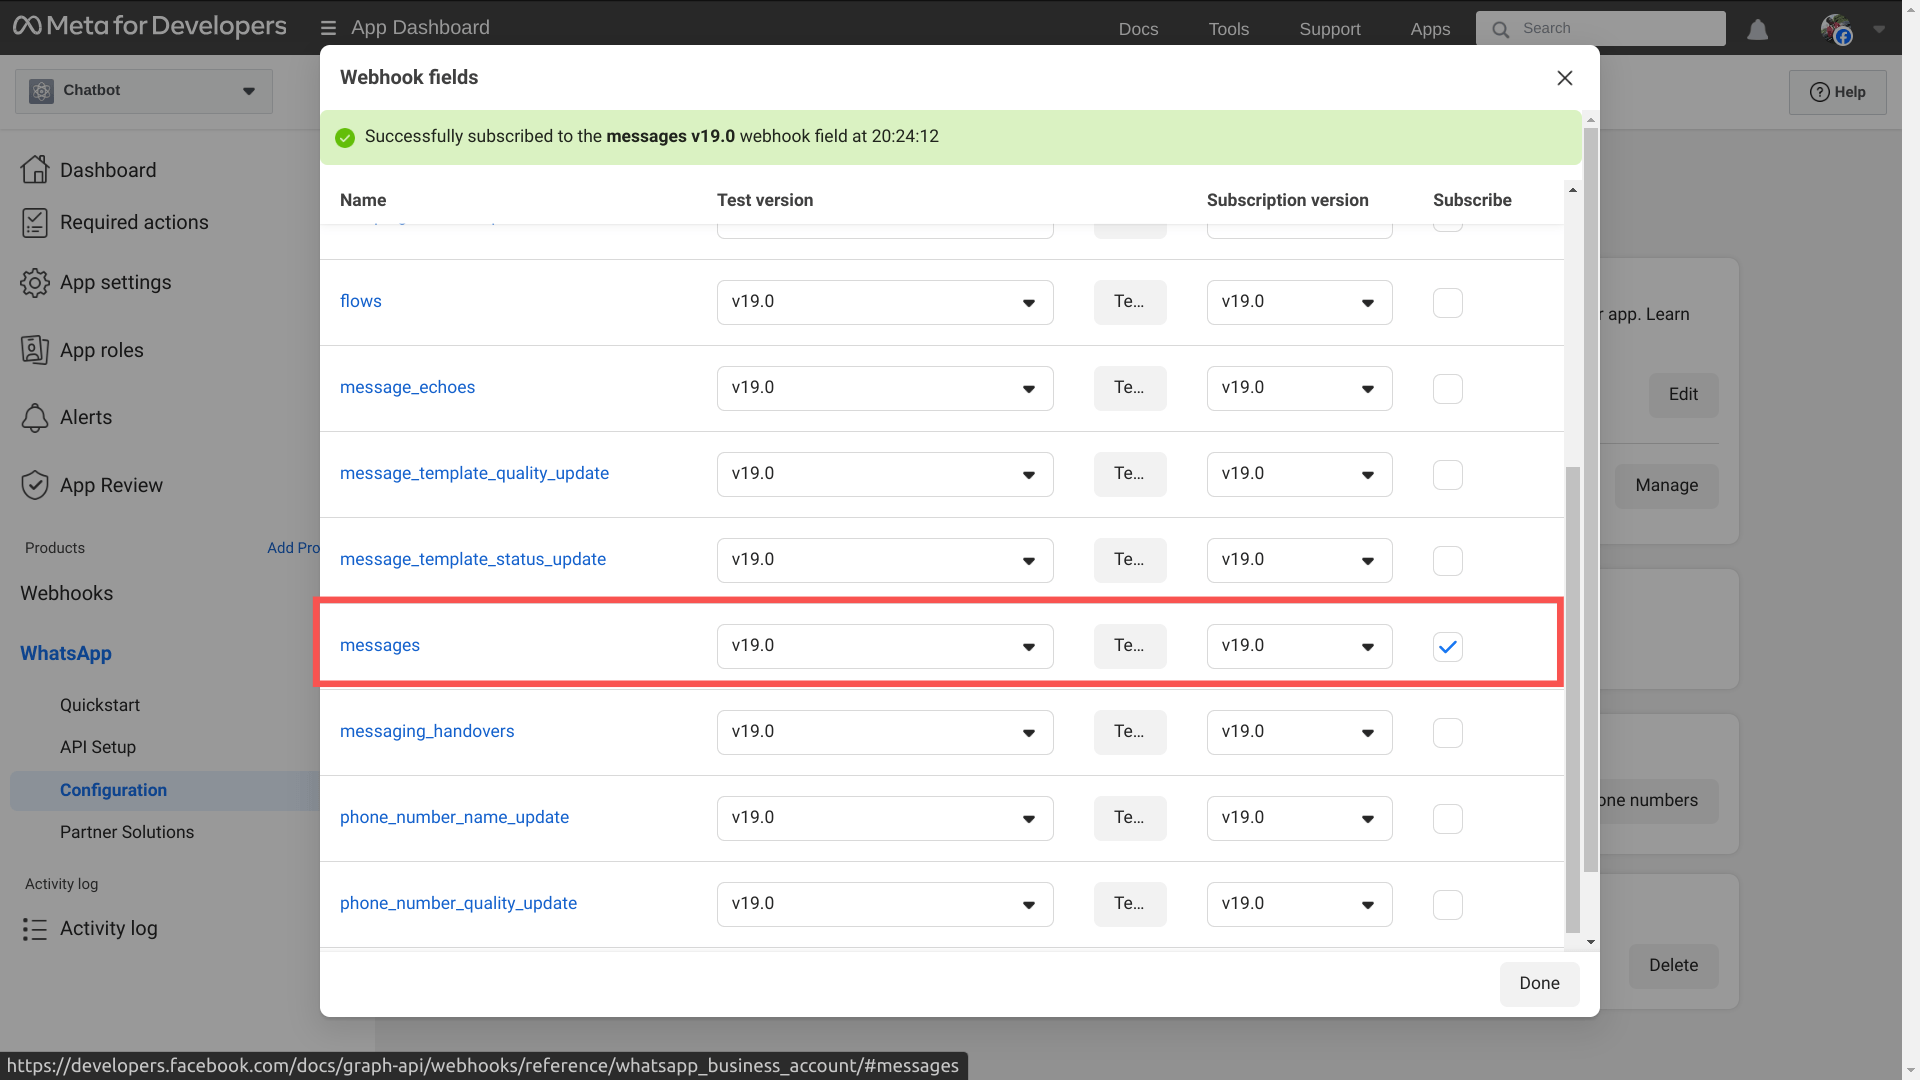The height and width of the screenshot is (1080, 1920).
Task: Open the Configuration sidebar item
Action: coord(165,791)
